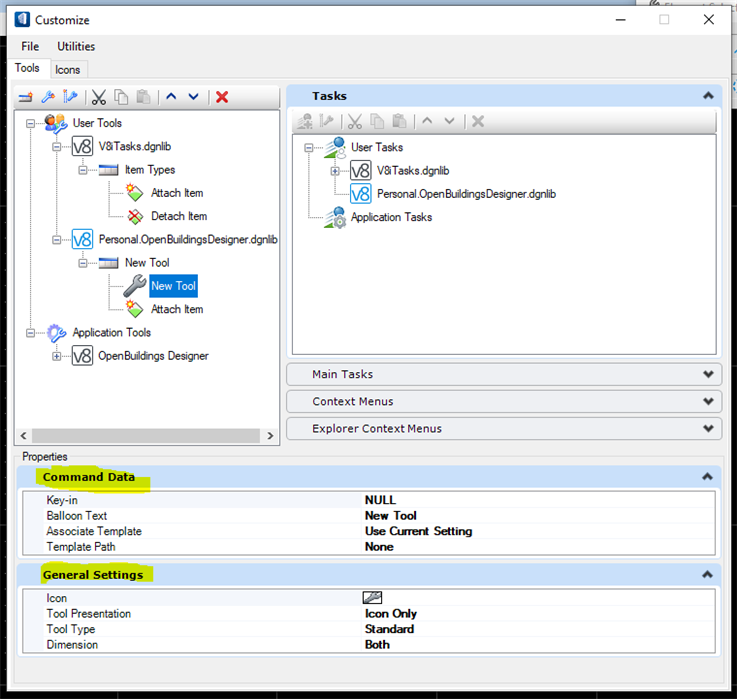Collapse the Tasks panel
This screenshot has height=699, width=737.
coord(708,96)
